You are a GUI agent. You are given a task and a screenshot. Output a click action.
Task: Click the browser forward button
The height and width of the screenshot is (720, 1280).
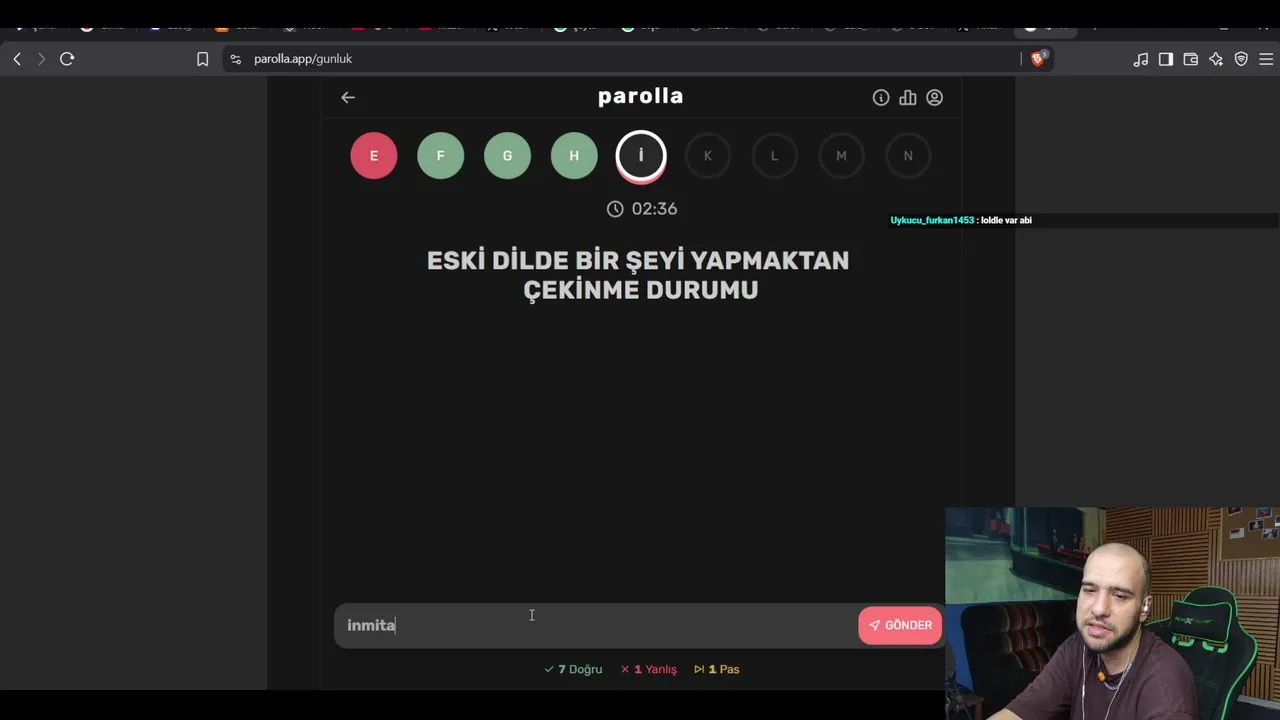point(41,59)
